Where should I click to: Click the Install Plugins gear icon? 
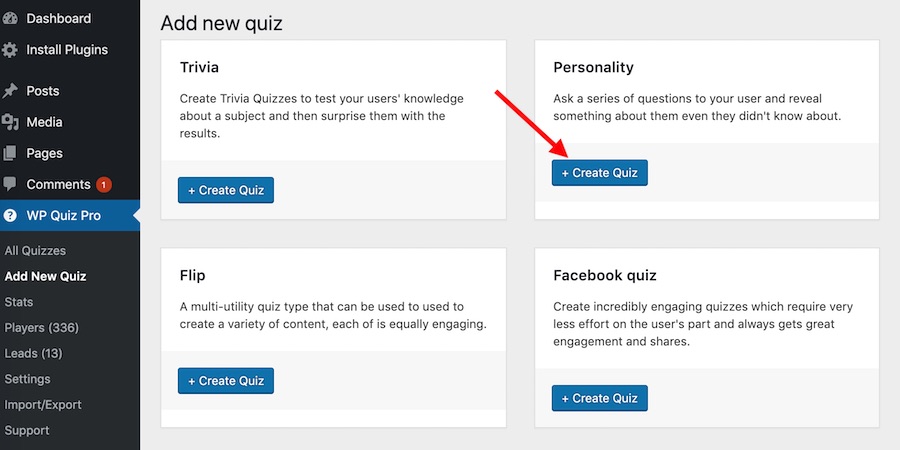(x=10, y=50)
